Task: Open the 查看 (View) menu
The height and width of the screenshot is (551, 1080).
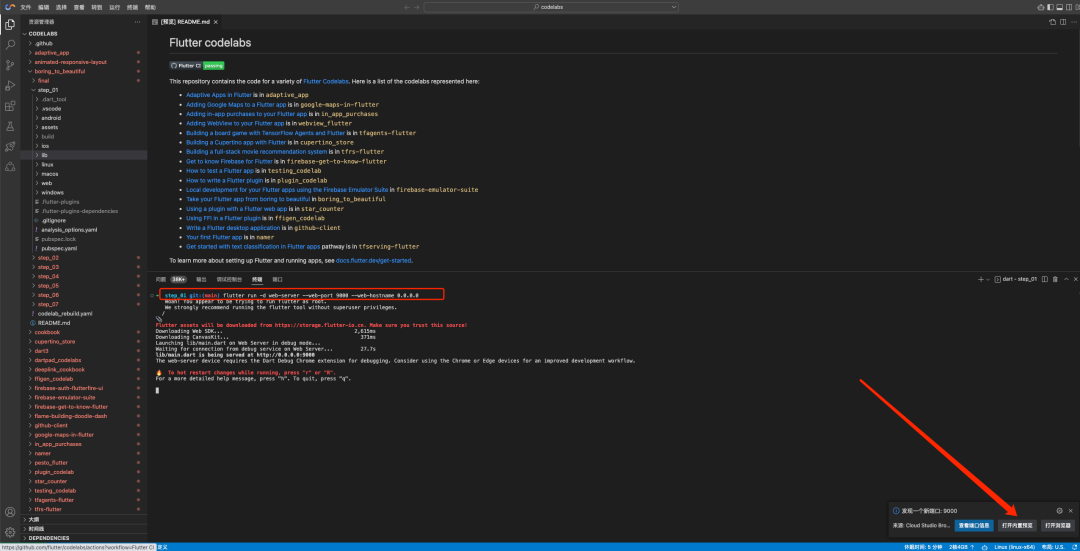Action: pos(79,7)
